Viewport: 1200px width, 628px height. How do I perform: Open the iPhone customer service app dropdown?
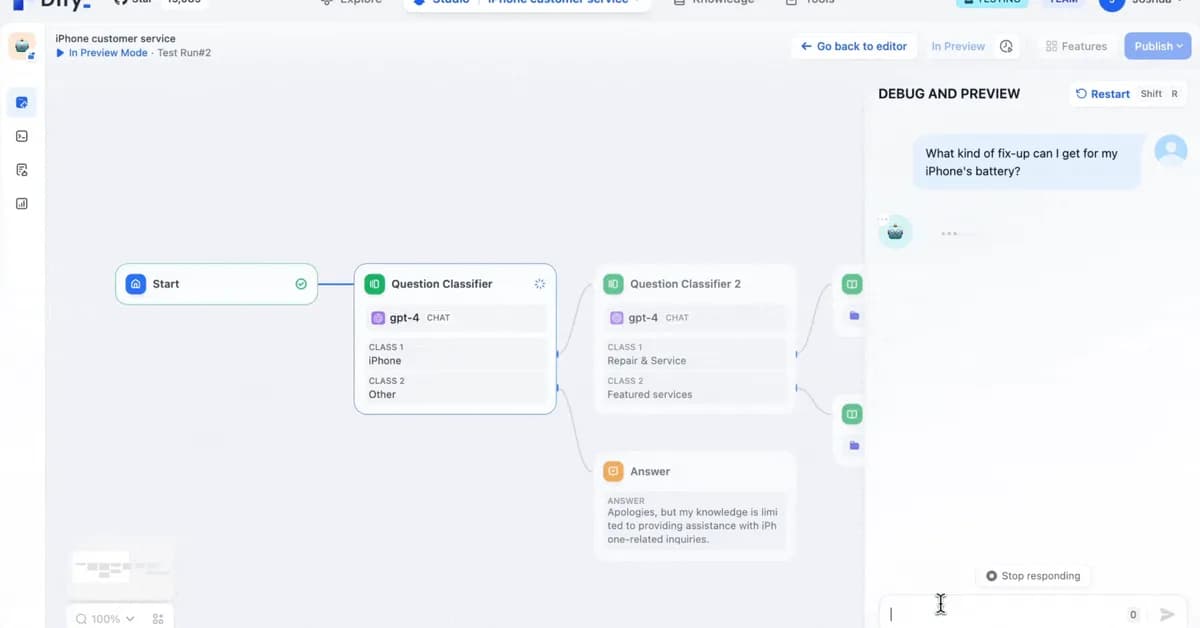(563, 2)
